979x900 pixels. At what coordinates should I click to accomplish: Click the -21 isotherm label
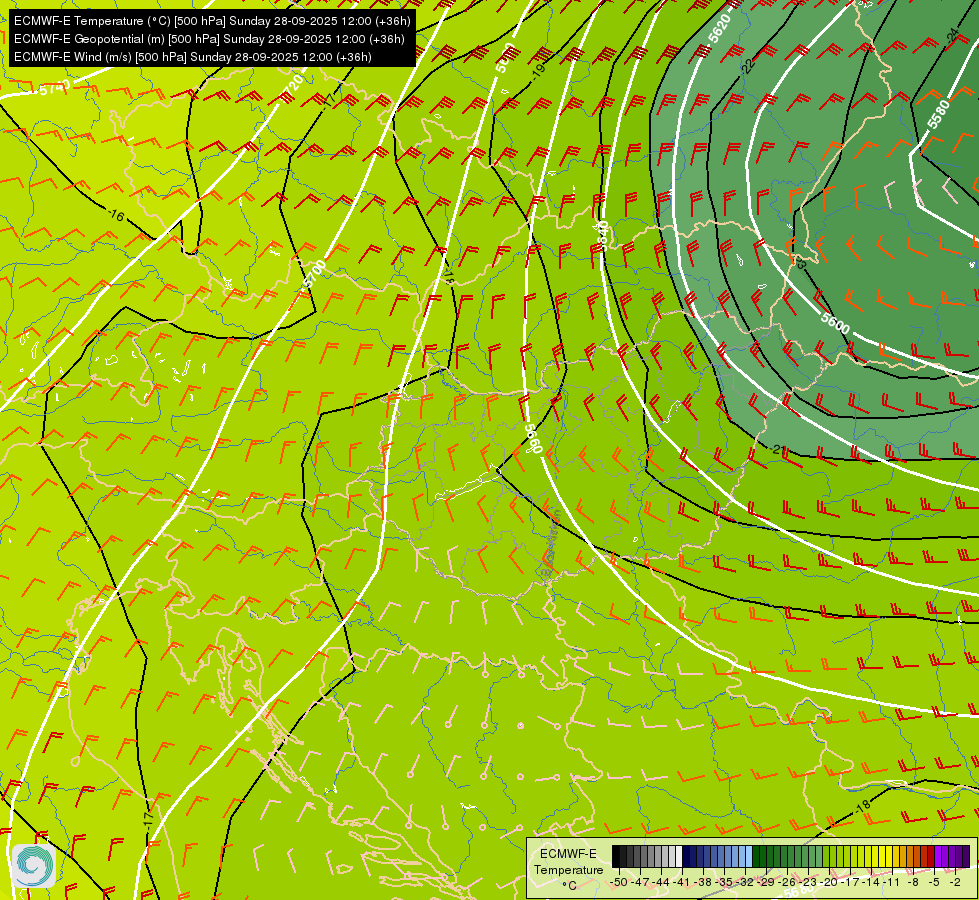(777, 449)
